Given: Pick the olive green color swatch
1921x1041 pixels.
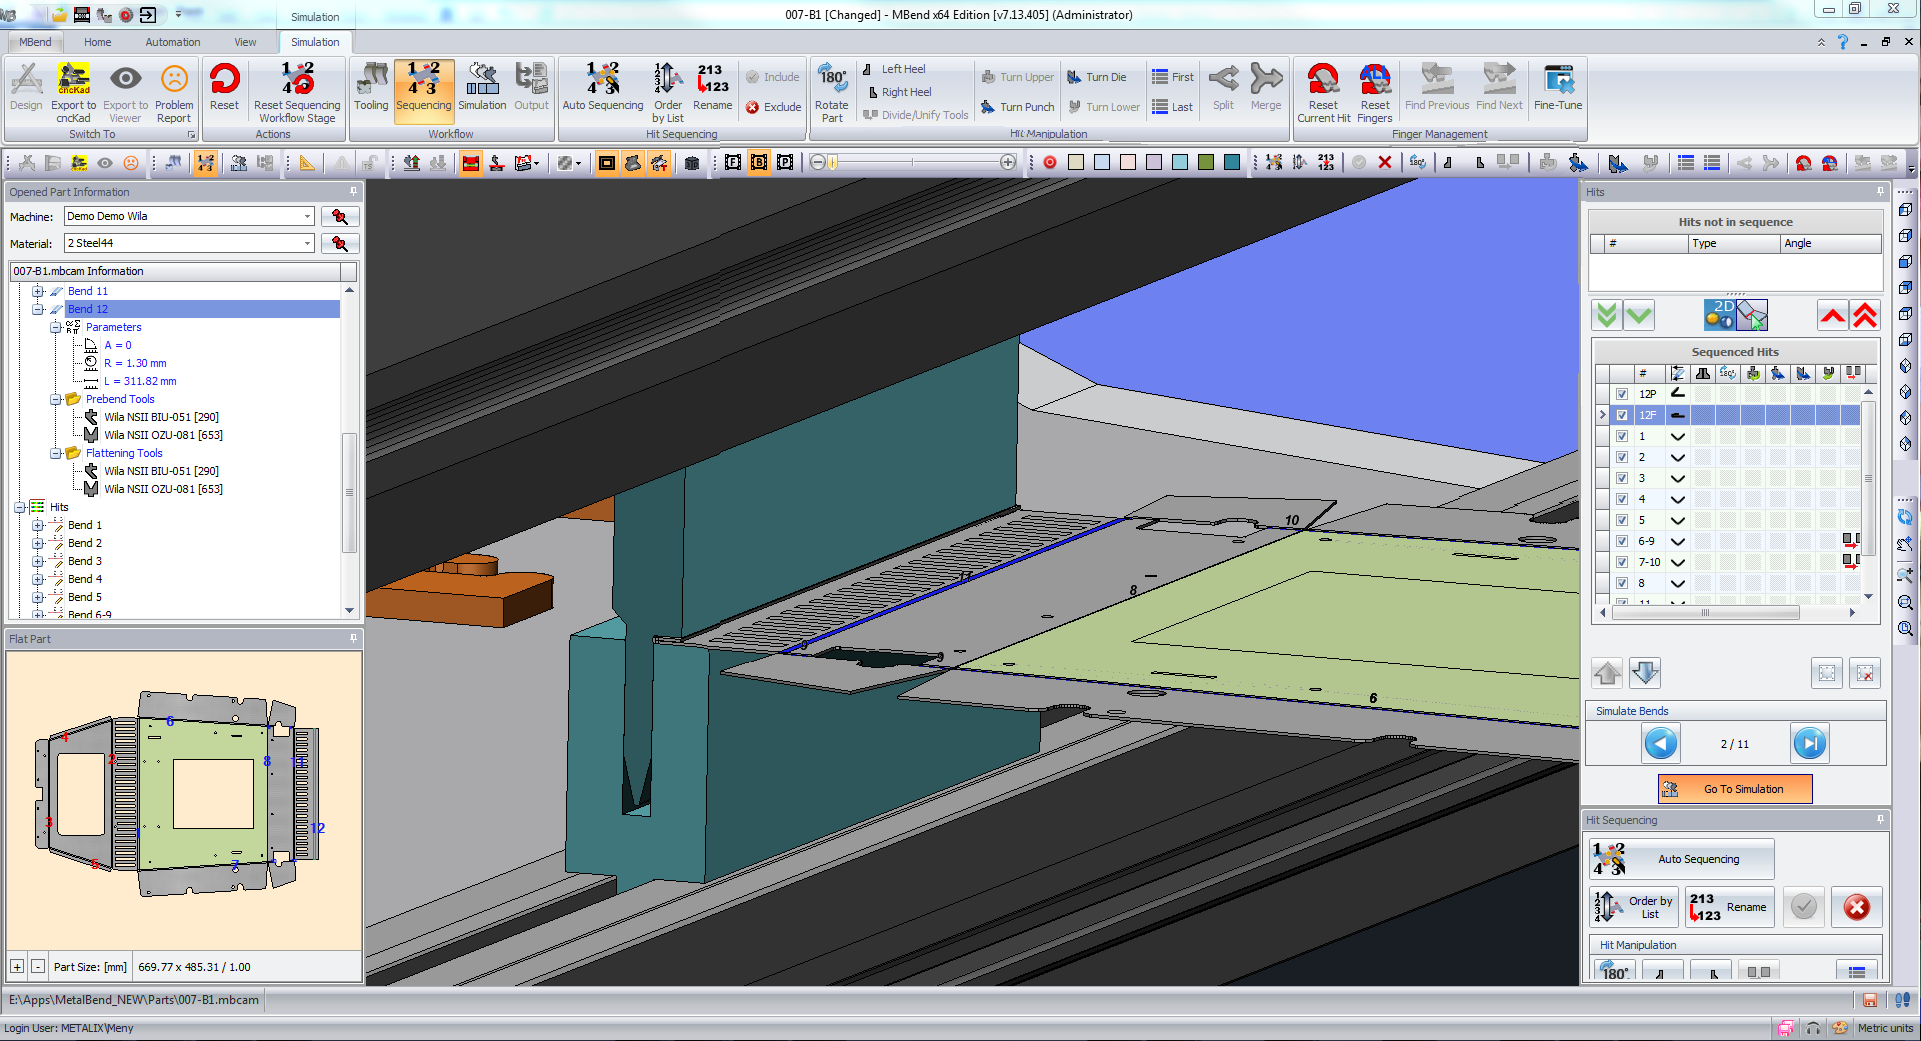Looking at the screenshot, I should tap(1206, 162).
